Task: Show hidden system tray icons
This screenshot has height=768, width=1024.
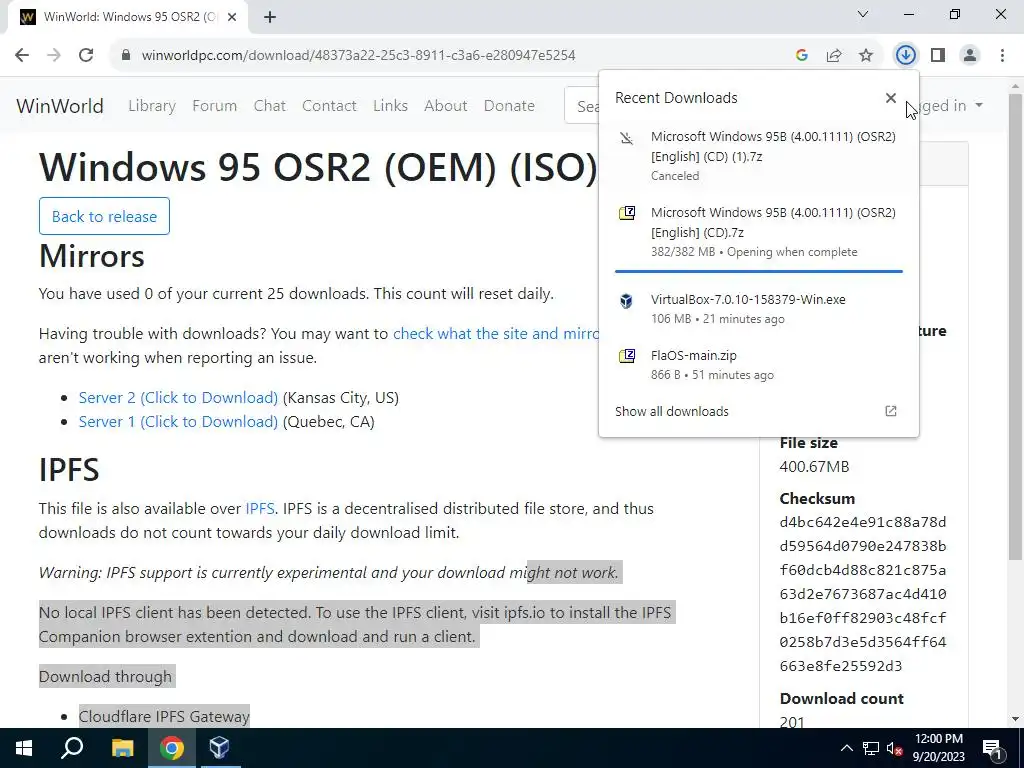Action: click(x=846, y=748)
